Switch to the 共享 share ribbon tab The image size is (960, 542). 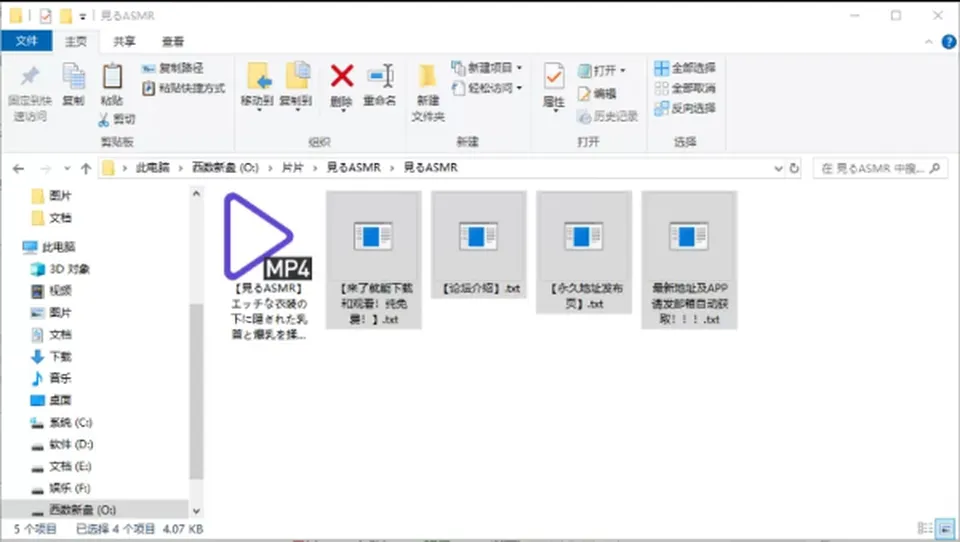point(124,42)
